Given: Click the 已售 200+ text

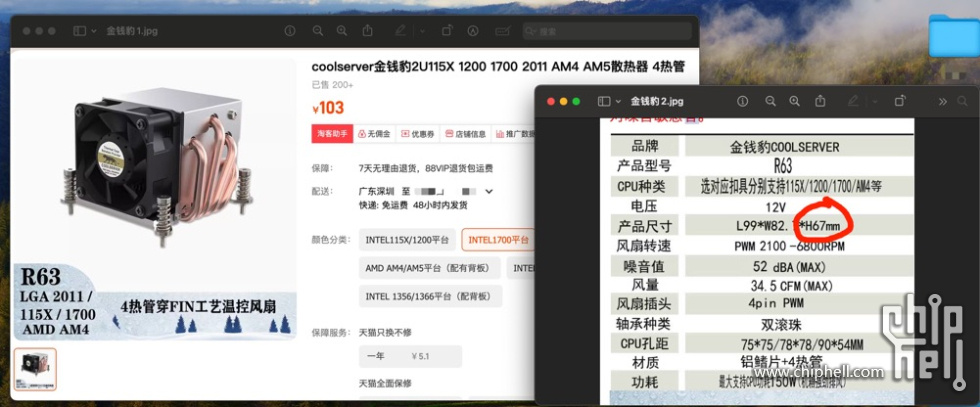Looking at the screenshot, I should click(x=332, y=85).
